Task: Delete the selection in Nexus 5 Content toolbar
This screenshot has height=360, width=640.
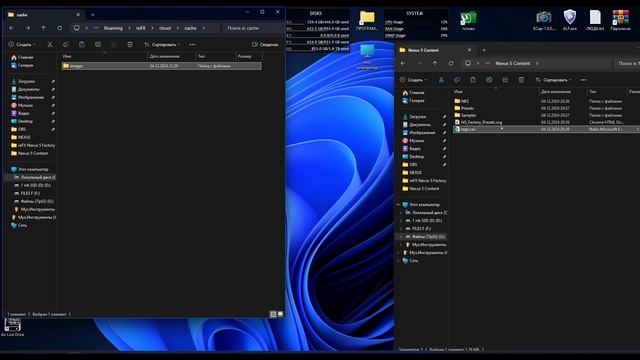Action: (x=521, y=80)
